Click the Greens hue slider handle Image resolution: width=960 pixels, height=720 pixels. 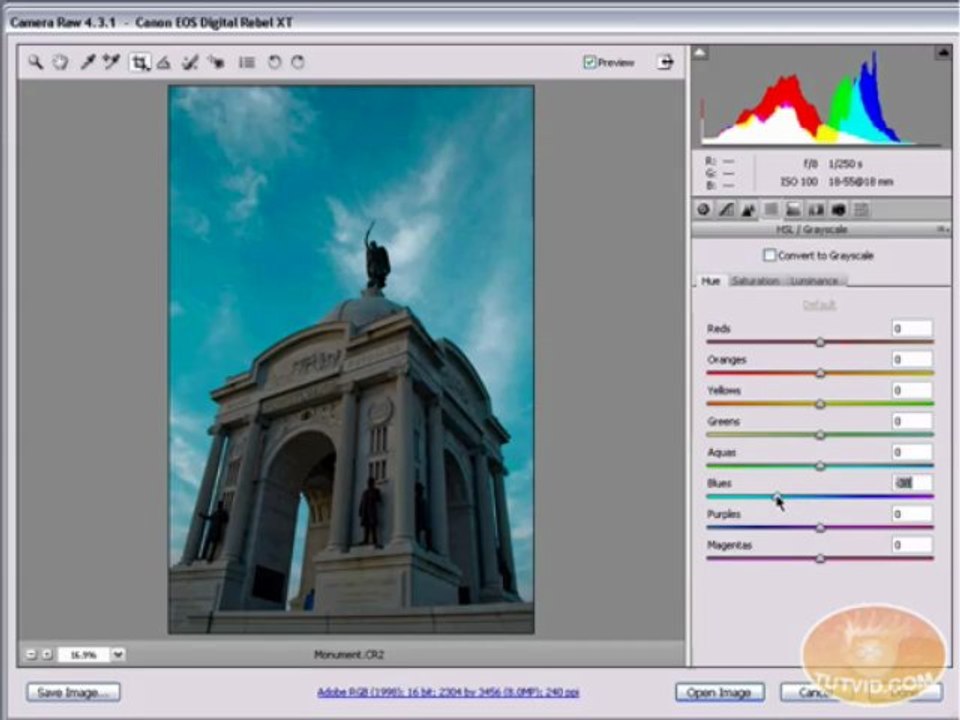coord(820,435)
